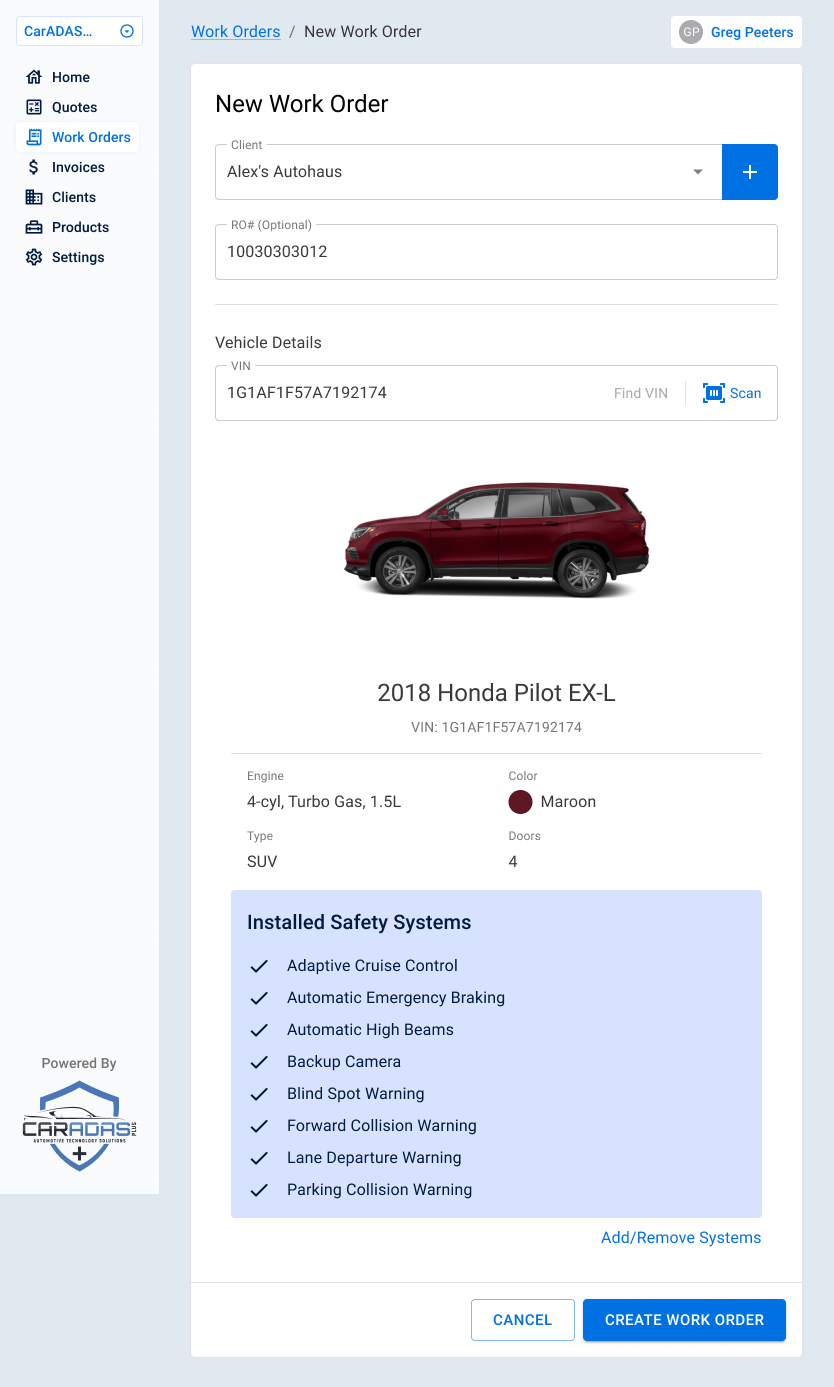Viewport: 834px width, 1387px height.
Task: Click the Add/Remove Systems link
Action: point(680,1238)
